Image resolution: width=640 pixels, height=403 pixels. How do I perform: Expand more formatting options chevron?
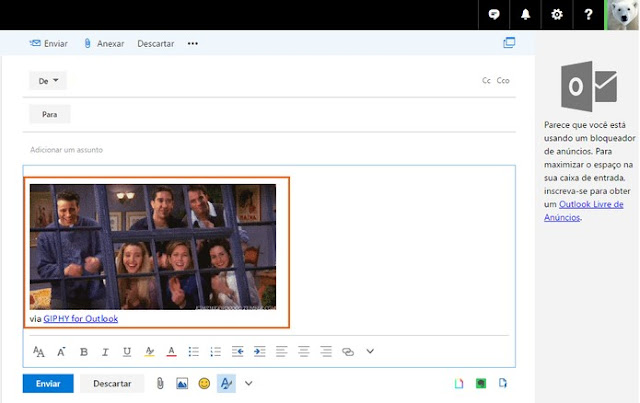[370, 351]
